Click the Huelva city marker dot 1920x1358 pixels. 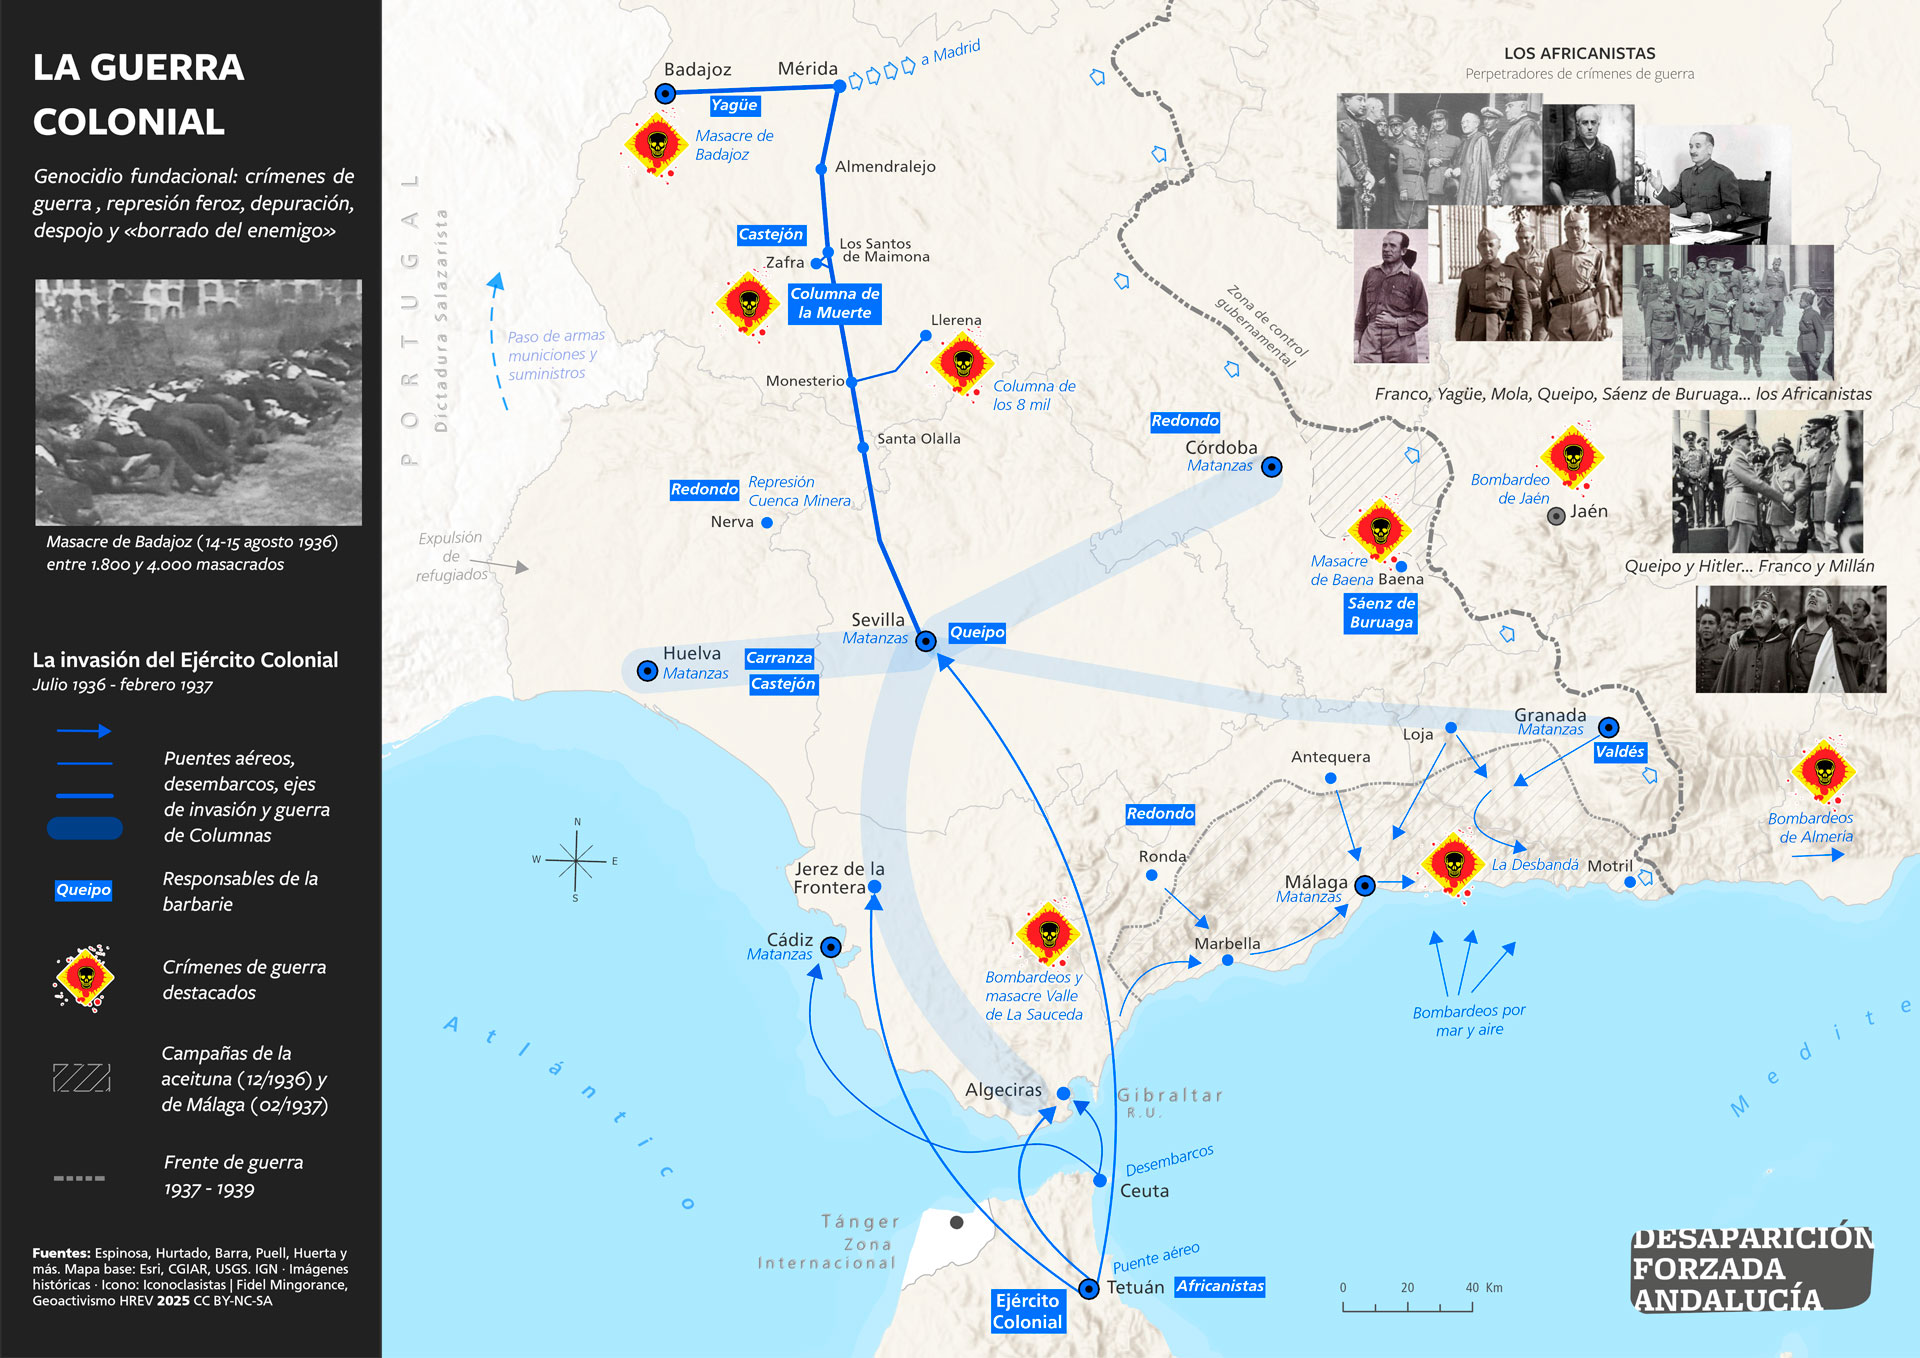point(648,671)
